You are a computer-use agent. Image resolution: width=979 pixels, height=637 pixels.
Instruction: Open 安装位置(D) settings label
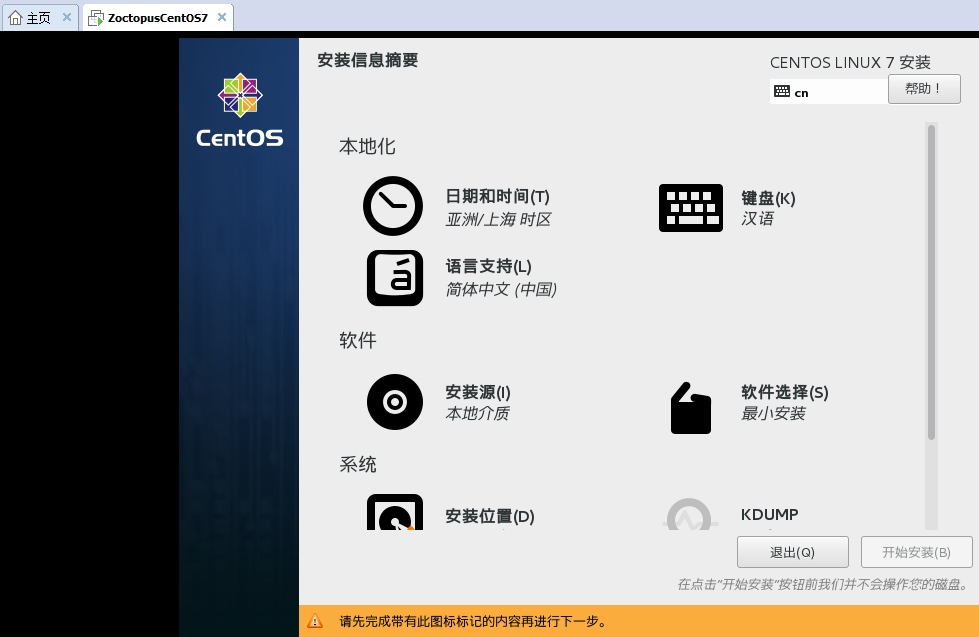click(490, 516)
